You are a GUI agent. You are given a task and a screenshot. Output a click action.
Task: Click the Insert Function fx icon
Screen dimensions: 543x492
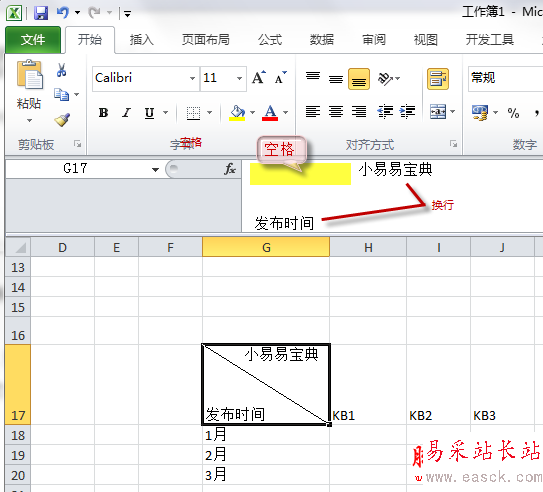230,169
